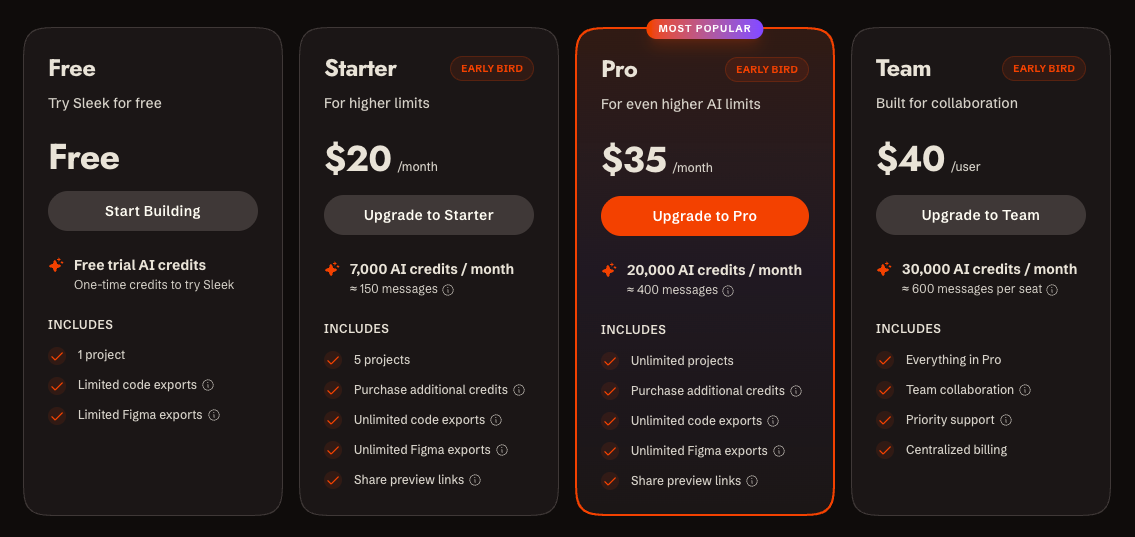Click checkmark beside Centralized billing
1135x537 pixels.
pyautogui.click(x=885, y=450)
